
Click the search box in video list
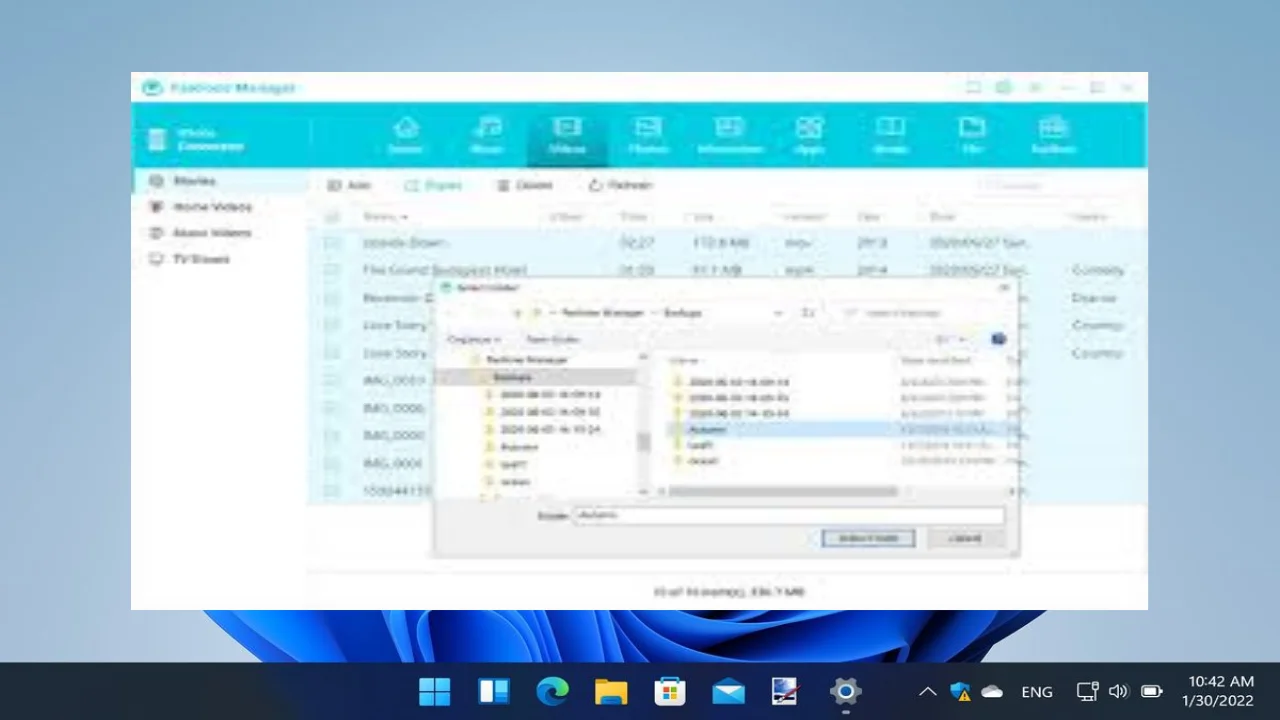tap(1050, 185)
